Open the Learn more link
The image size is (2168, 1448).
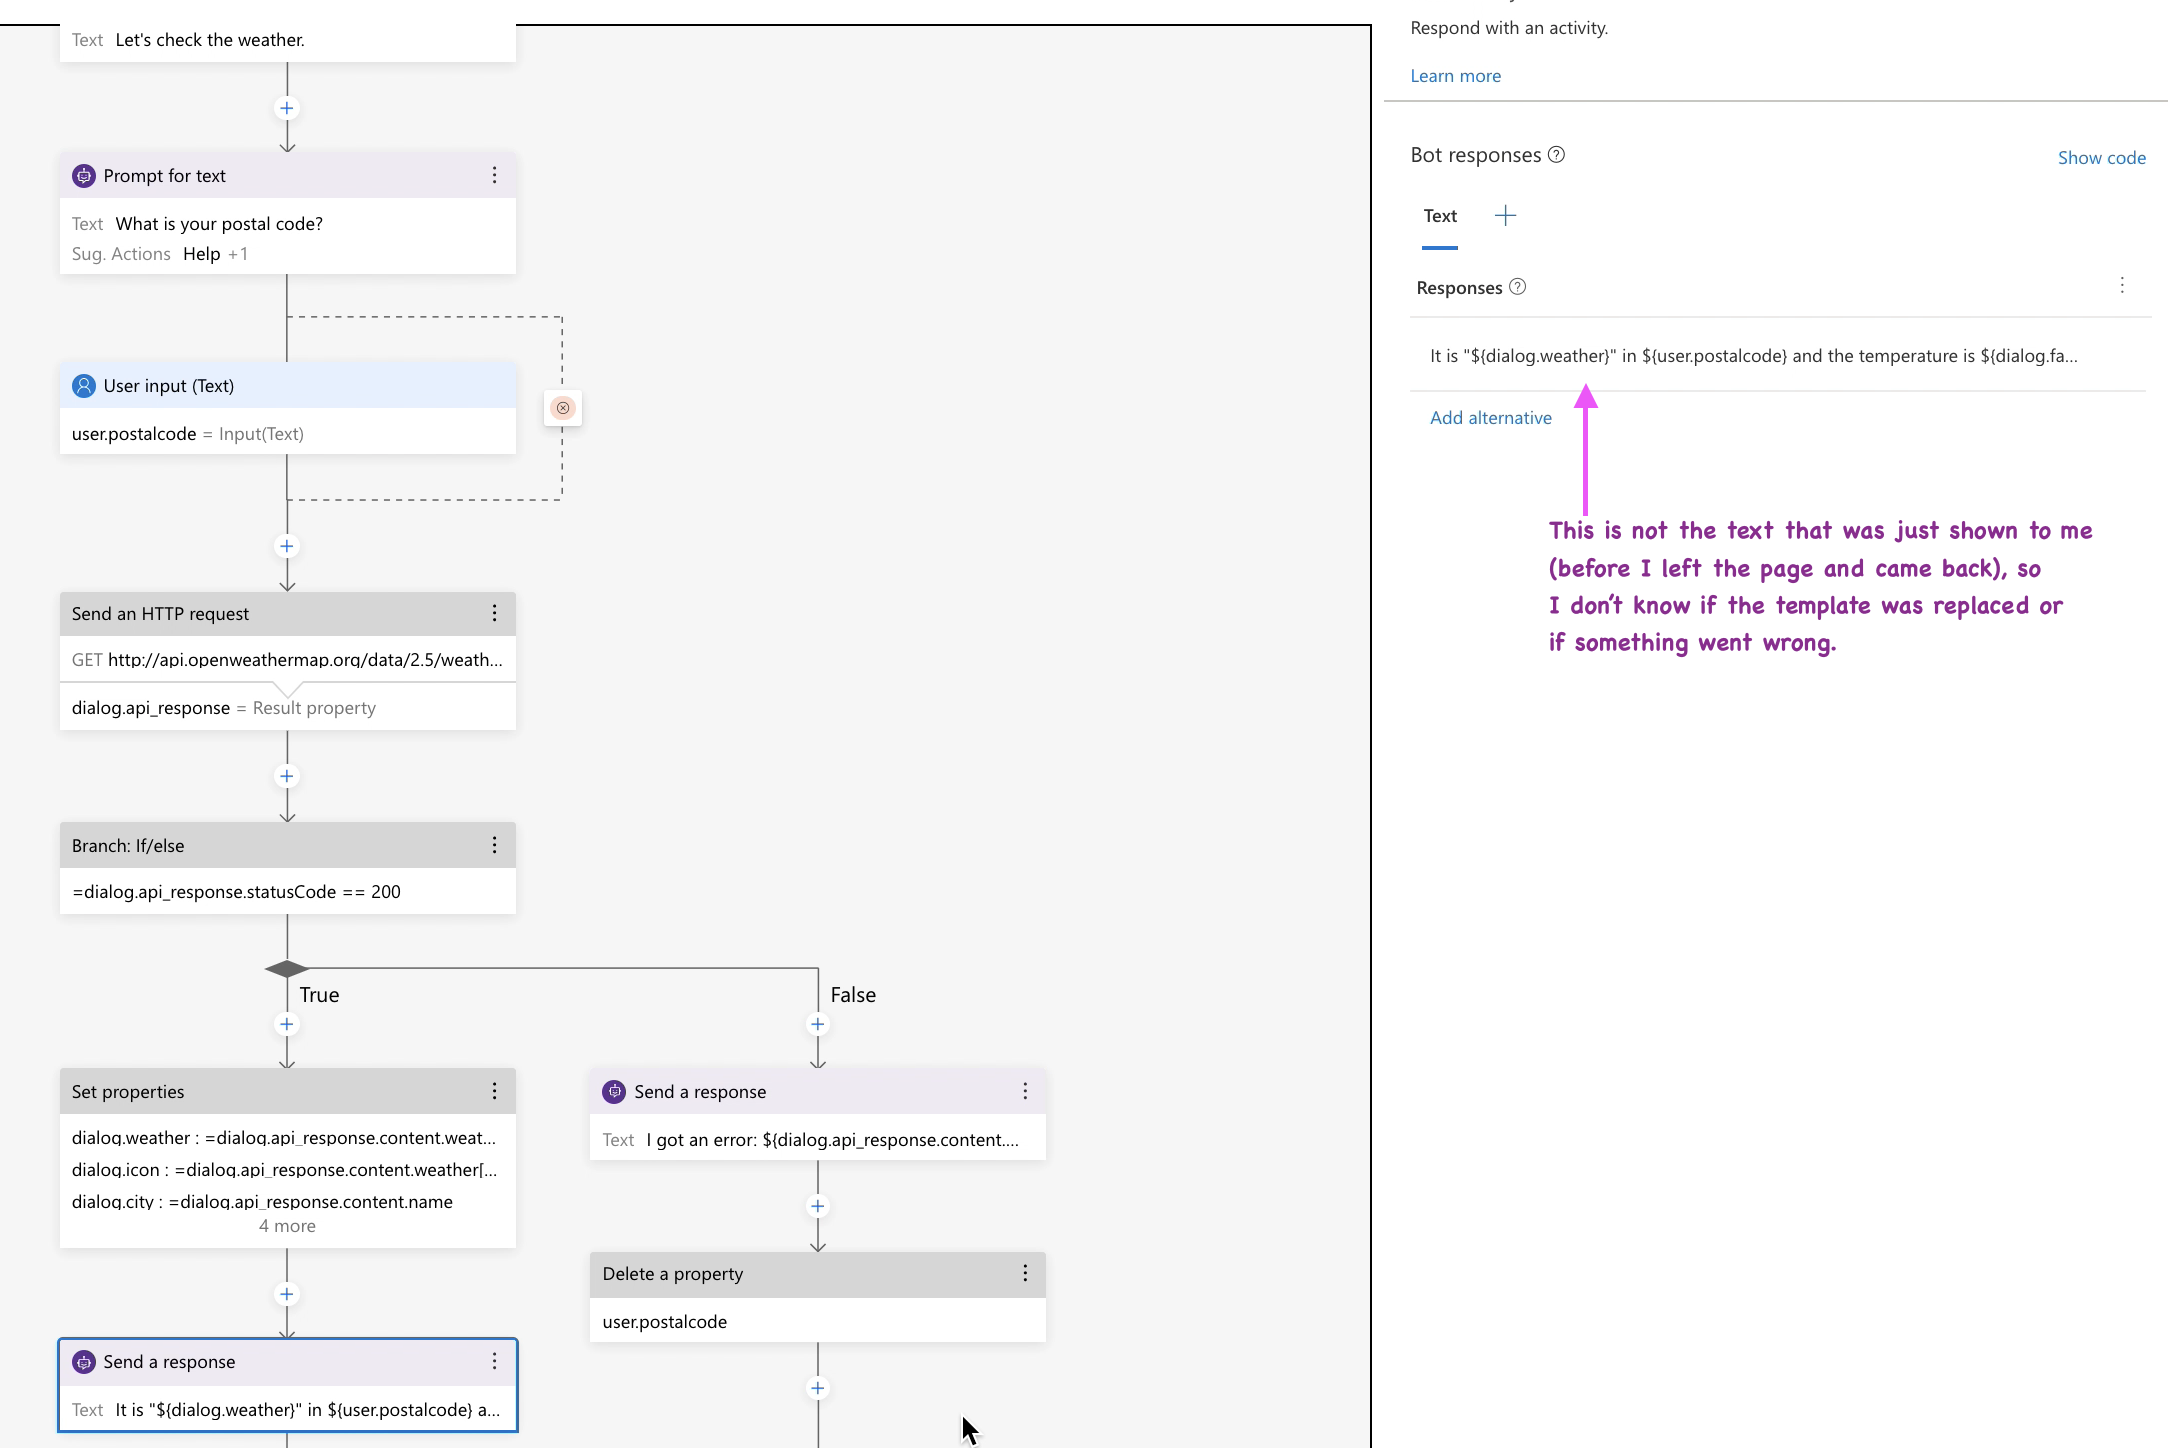tap(1455, 75)
